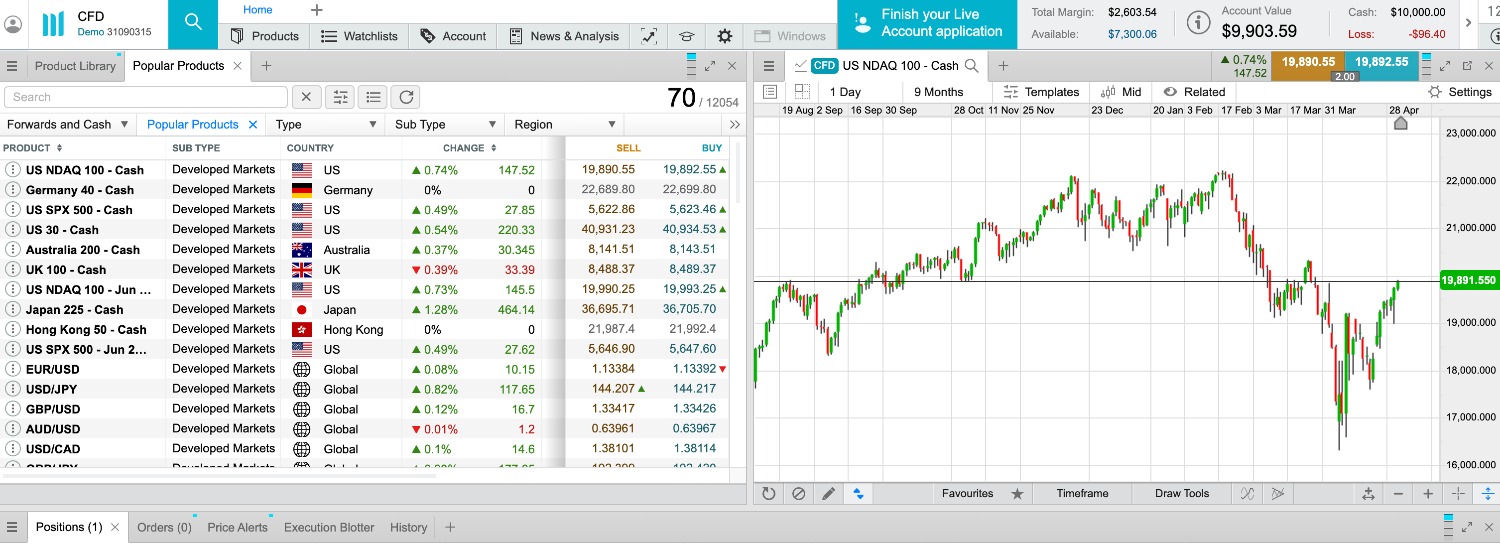Add a new layout next to Home
Screen dimensions: 1500x544
click(x=316, y=10)
